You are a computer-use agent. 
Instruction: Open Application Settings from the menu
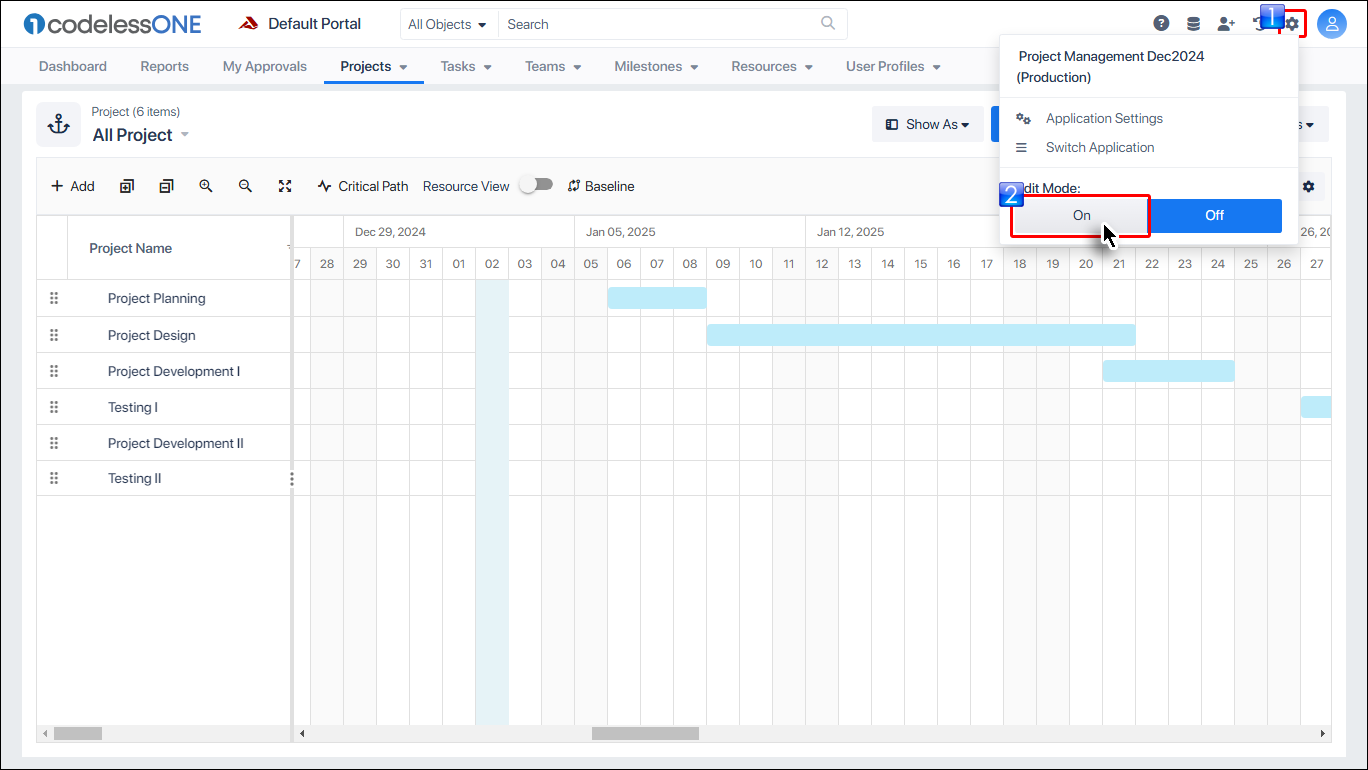1104,118
